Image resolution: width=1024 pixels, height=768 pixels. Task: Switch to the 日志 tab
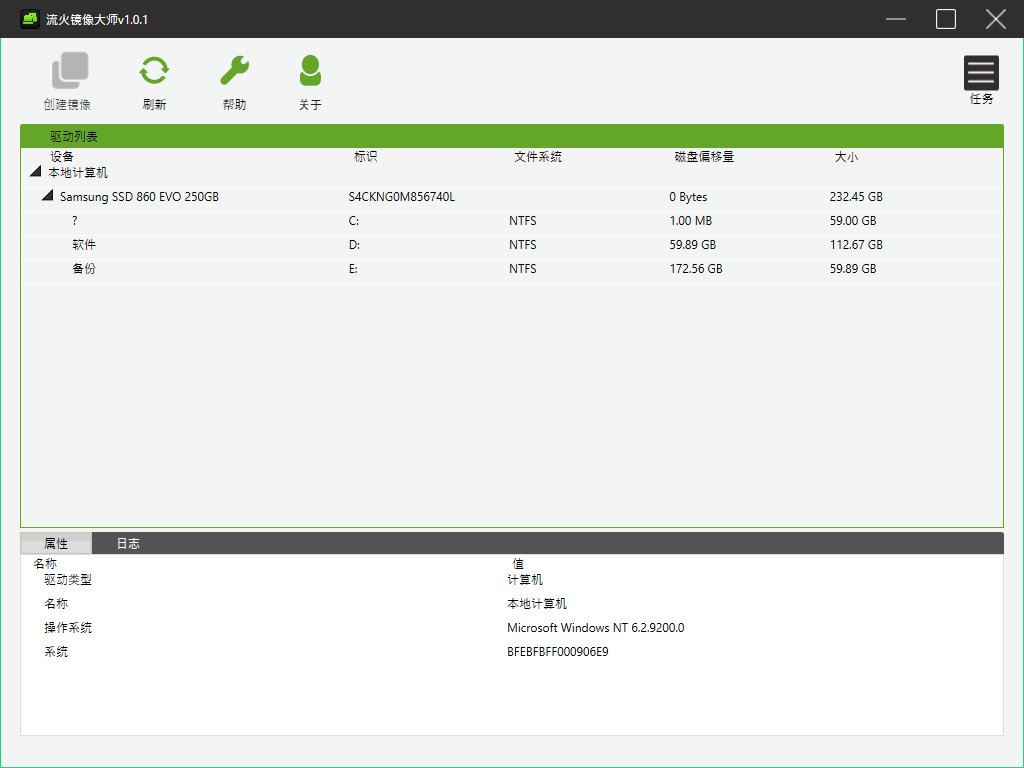coord(128,543)
